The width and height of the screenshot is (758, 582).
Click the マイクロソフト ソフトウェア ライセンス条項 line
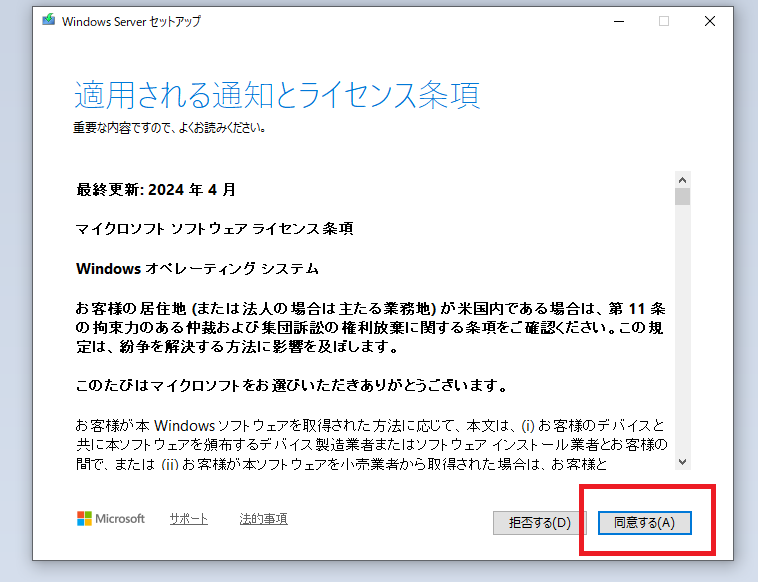[214, 229]
